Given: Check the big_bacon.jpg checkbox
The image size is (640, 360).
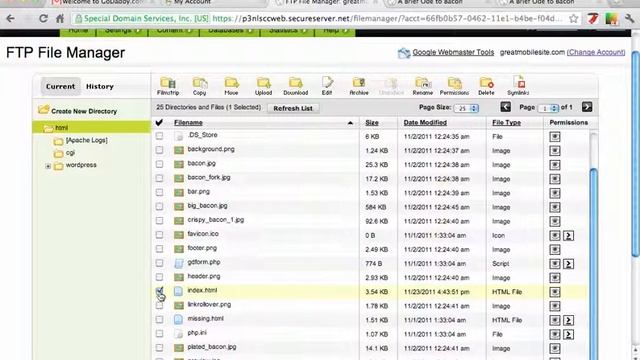Looking at the screenshot, I should point(159,207).
